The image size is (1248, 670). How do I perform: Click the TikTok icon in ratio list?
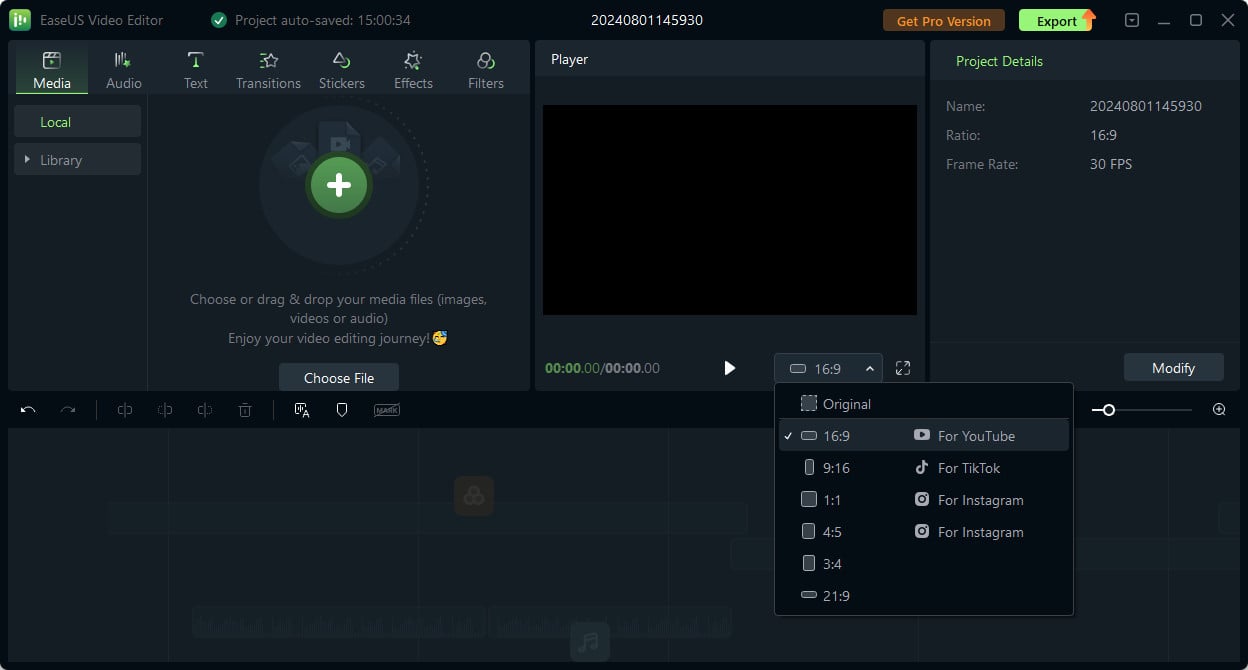922,467
